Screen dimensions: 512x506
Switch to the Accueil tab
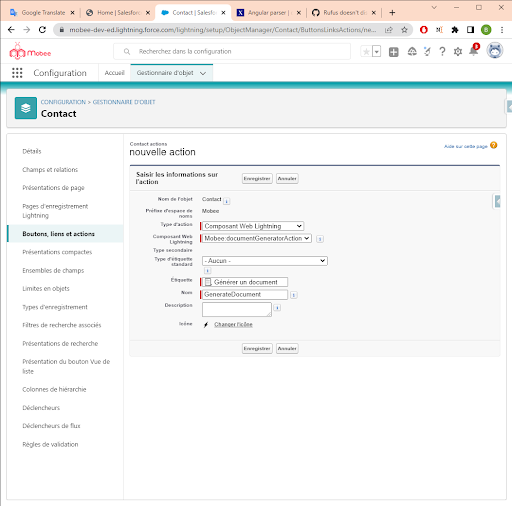click(x=114, y=73)
